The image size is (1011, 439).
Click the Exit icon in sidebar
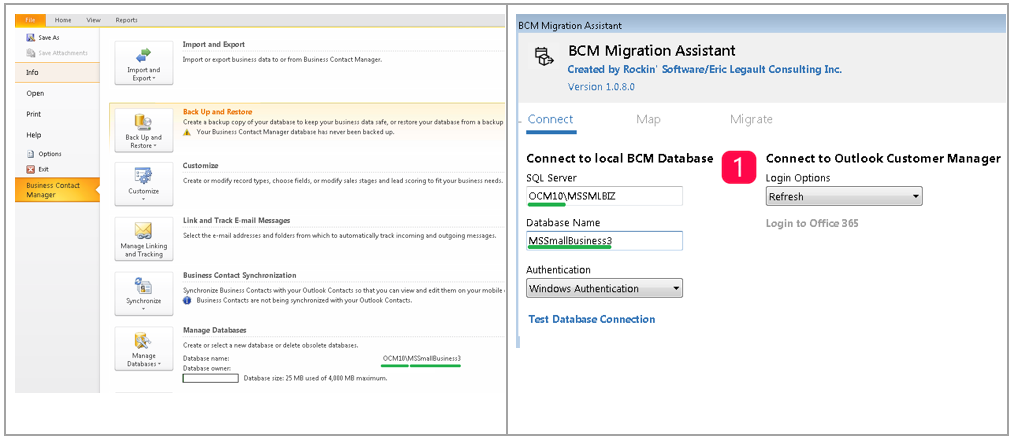(x=30, y=169)
